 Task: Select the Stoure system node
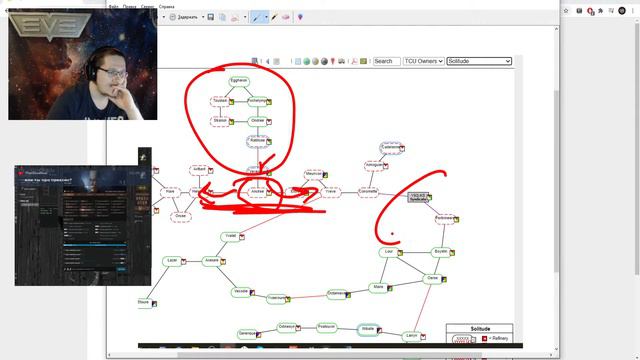[x=144, y=303]
